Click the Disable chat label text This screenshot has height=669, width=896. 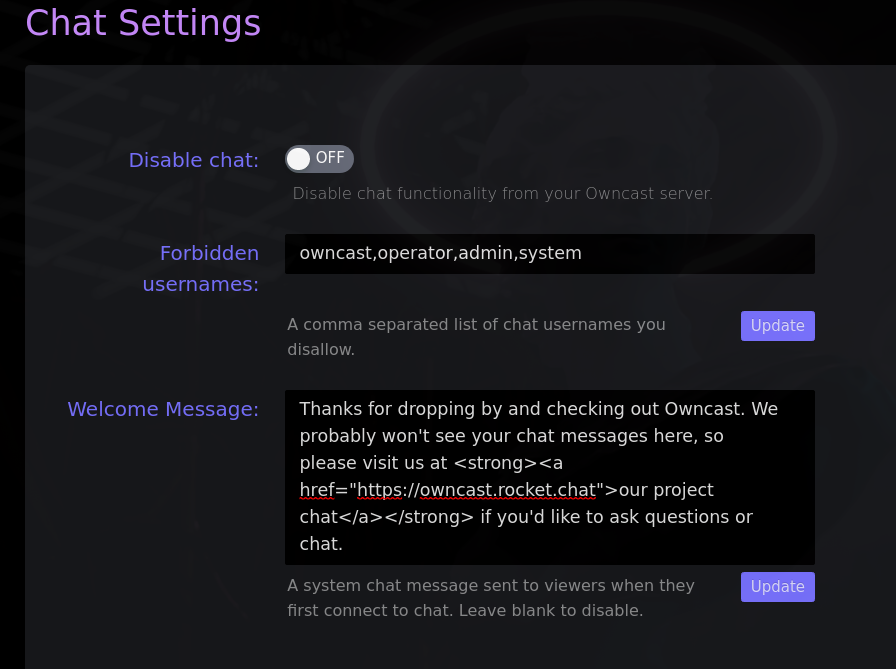[193, 160]
